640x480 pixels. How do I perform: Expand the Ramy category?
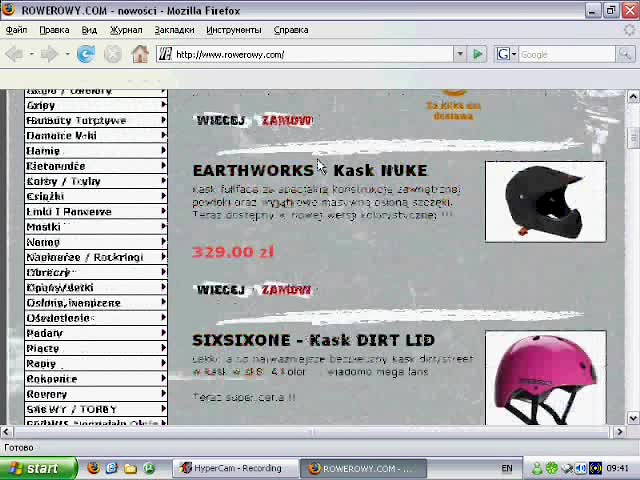pos(96,364)
